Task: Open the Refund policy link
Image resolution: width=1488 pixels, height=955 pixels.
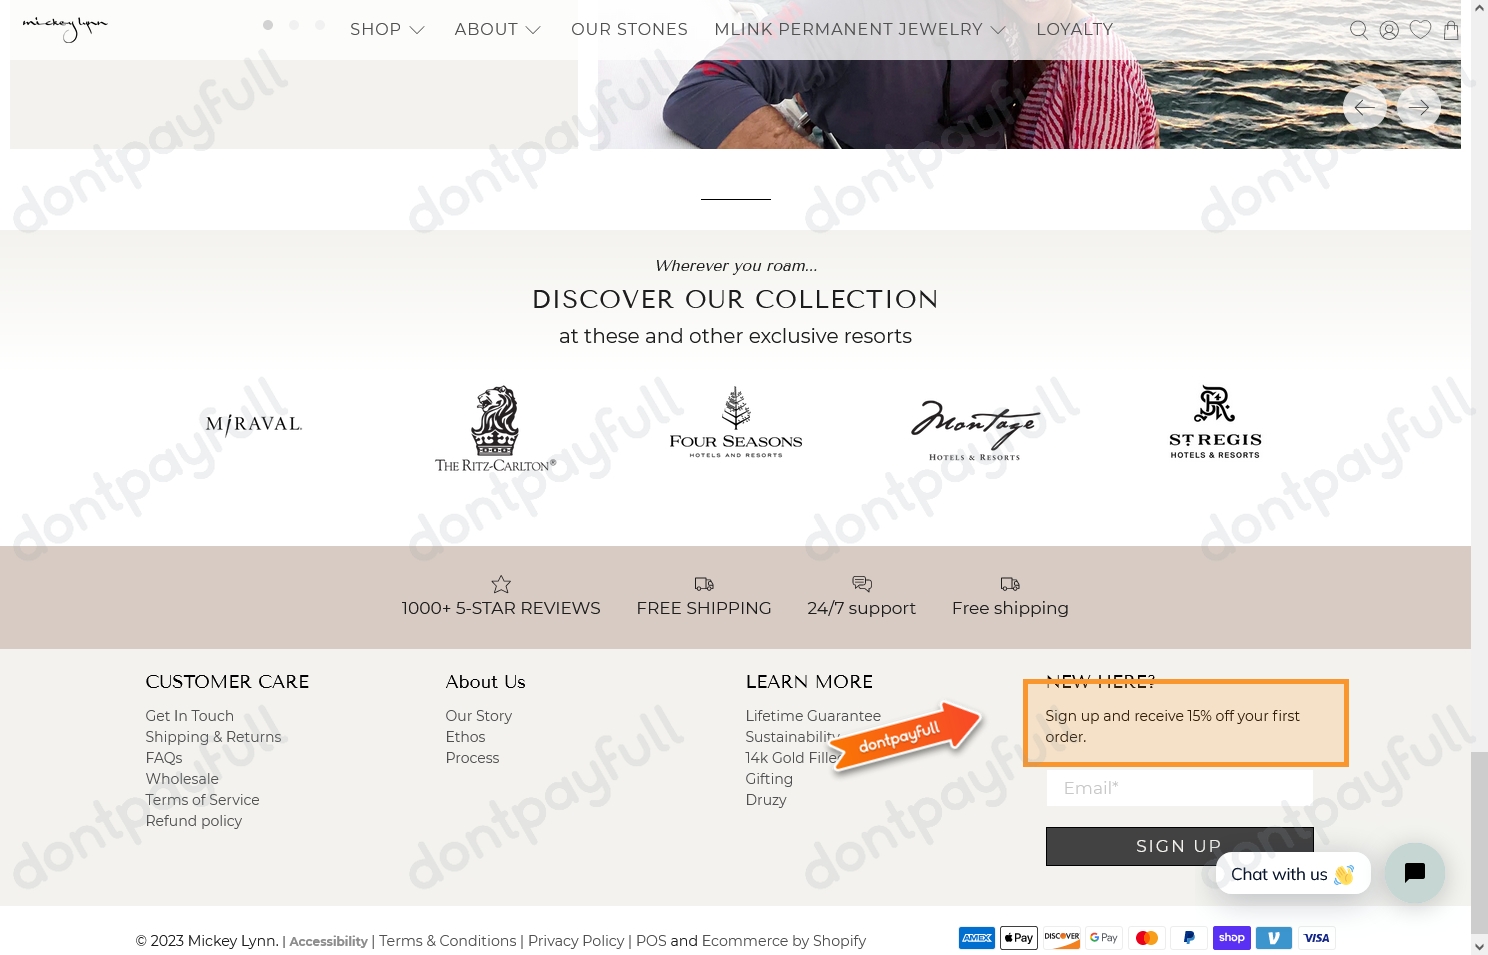Action: point(194,820)
